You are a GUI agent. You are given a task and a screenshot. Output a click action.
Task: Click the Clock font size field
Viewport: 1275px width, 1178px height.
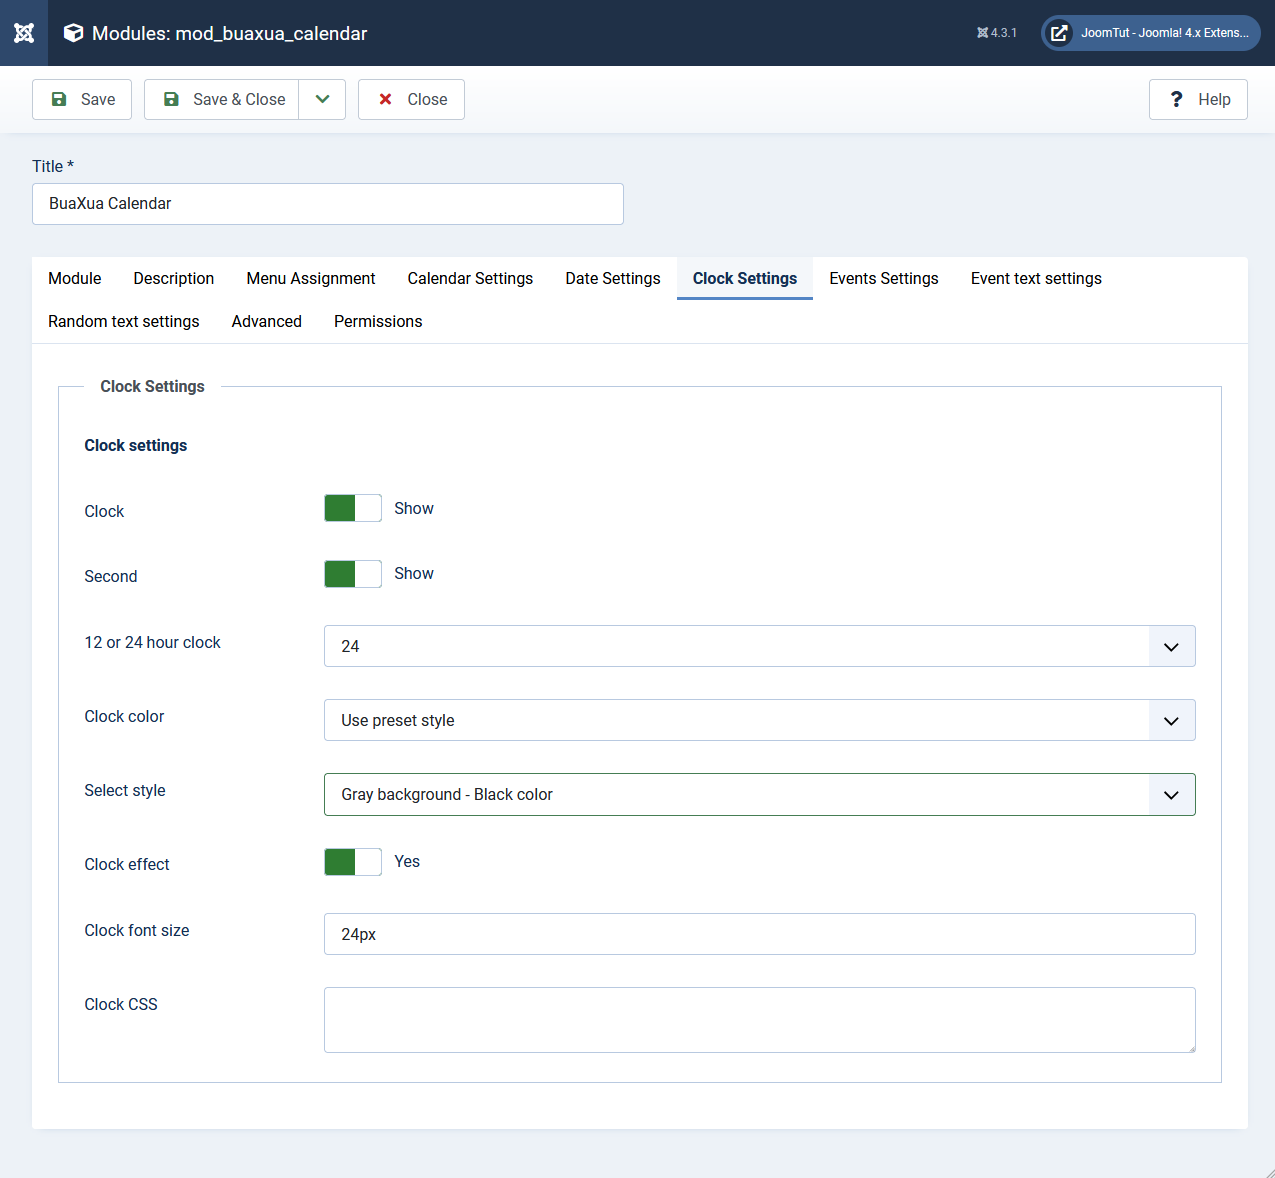tap(760, 934)
